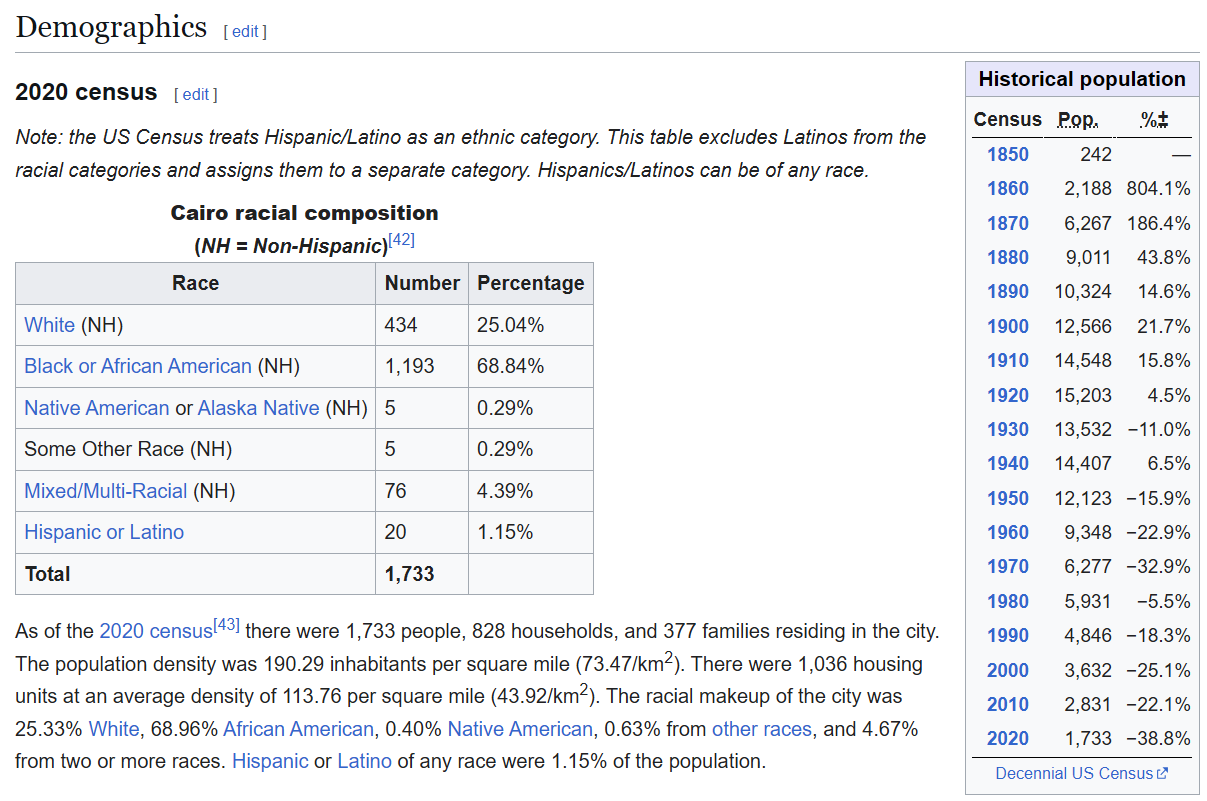Select the 68.84% percentage cell

coord(531,366)
